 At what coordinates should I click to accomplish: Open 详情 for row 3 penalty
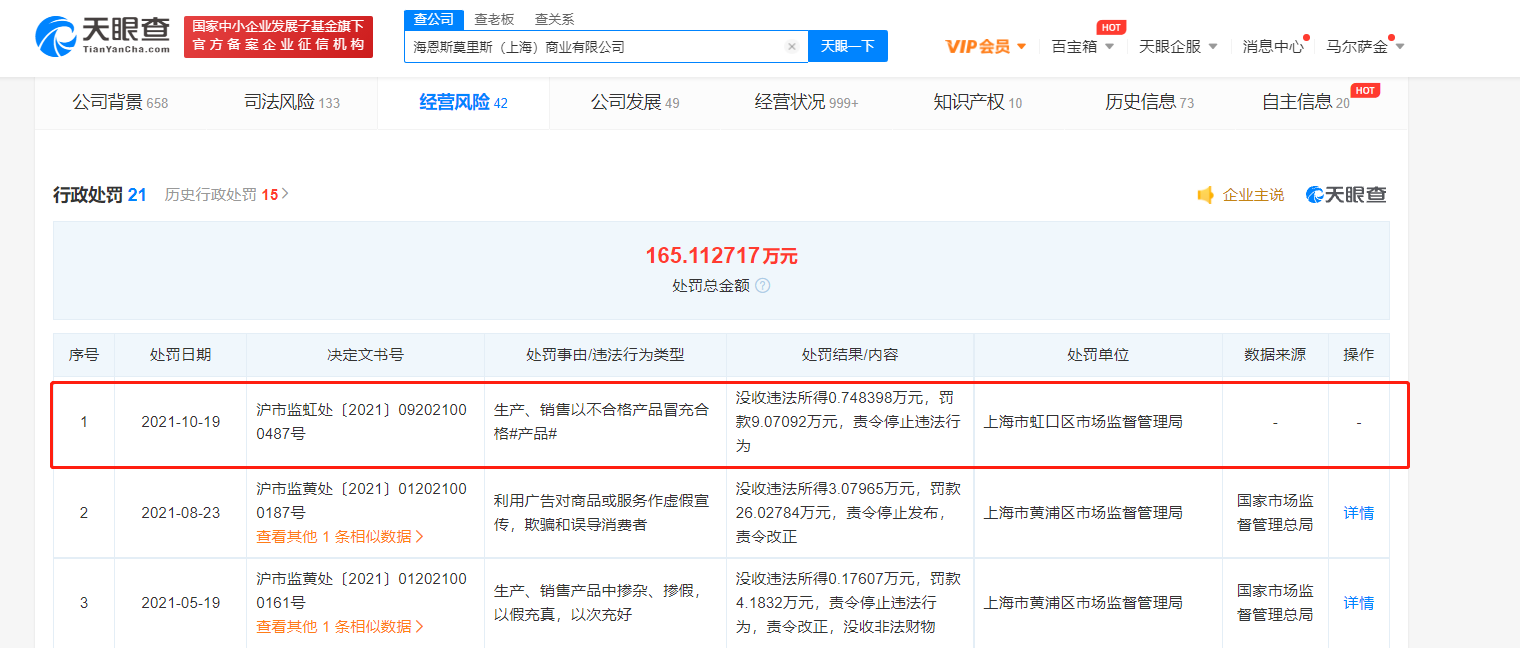[1358, 603]
